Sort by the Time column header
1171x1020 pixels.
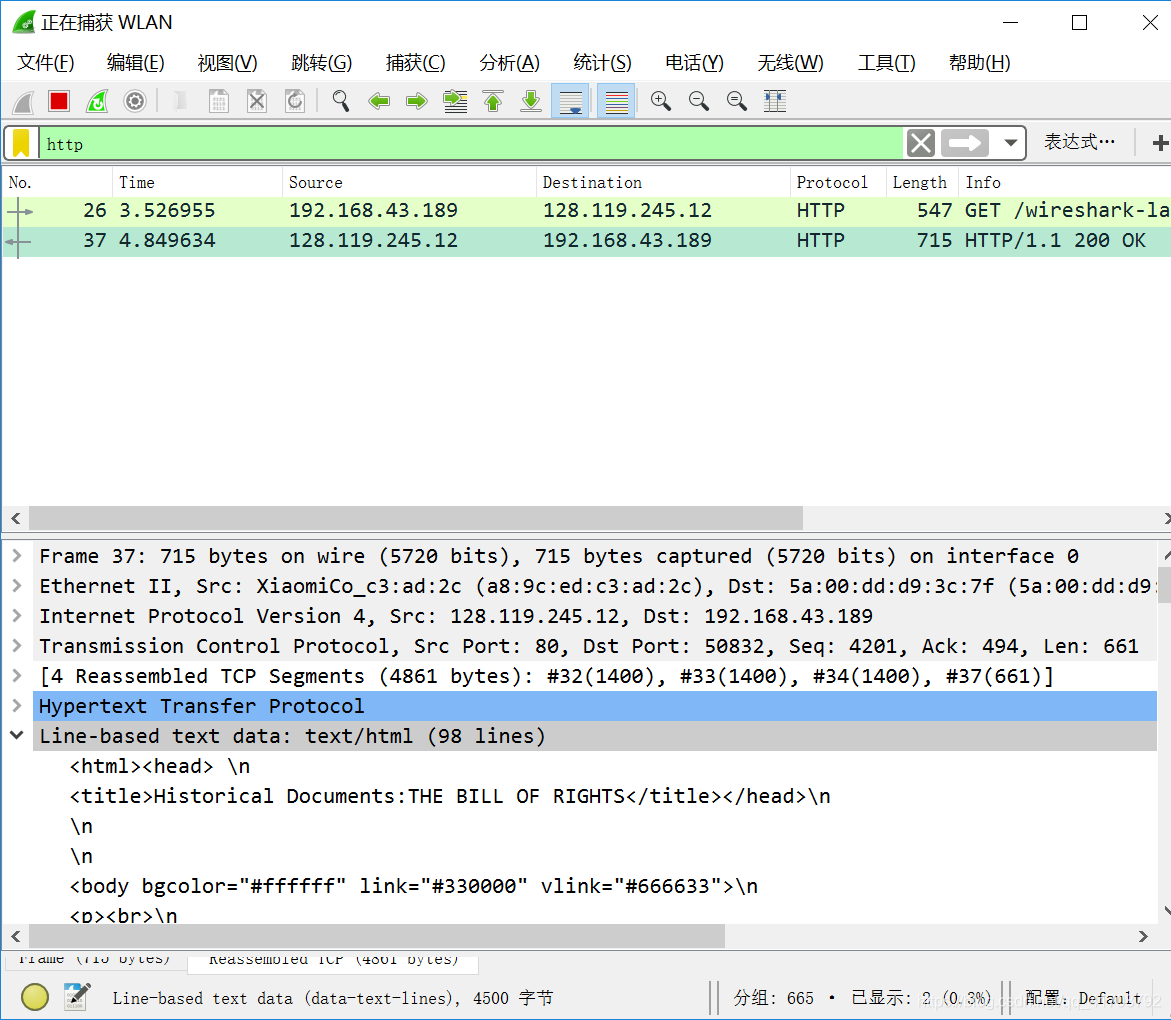(x=198, y=182)
